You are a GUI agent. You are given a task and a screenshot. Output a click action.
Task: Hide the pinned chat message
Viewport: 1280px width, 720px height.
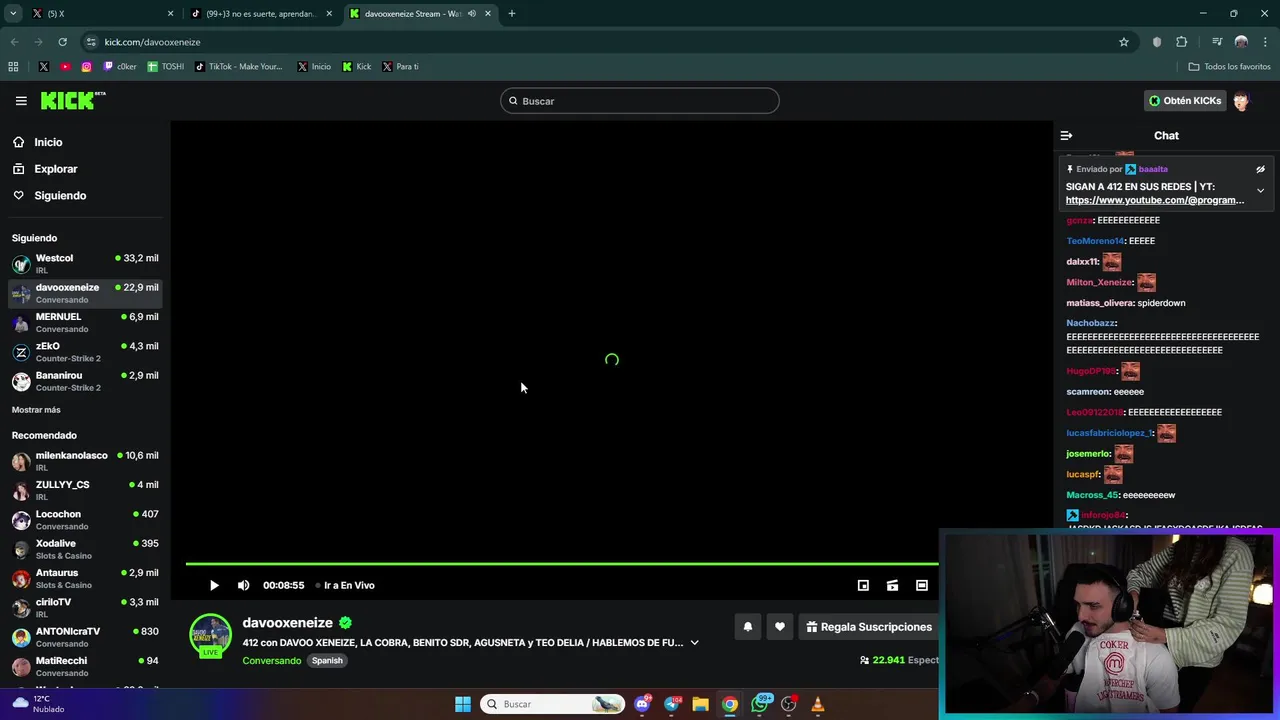pyautogui.click(x=1260, y=169)
